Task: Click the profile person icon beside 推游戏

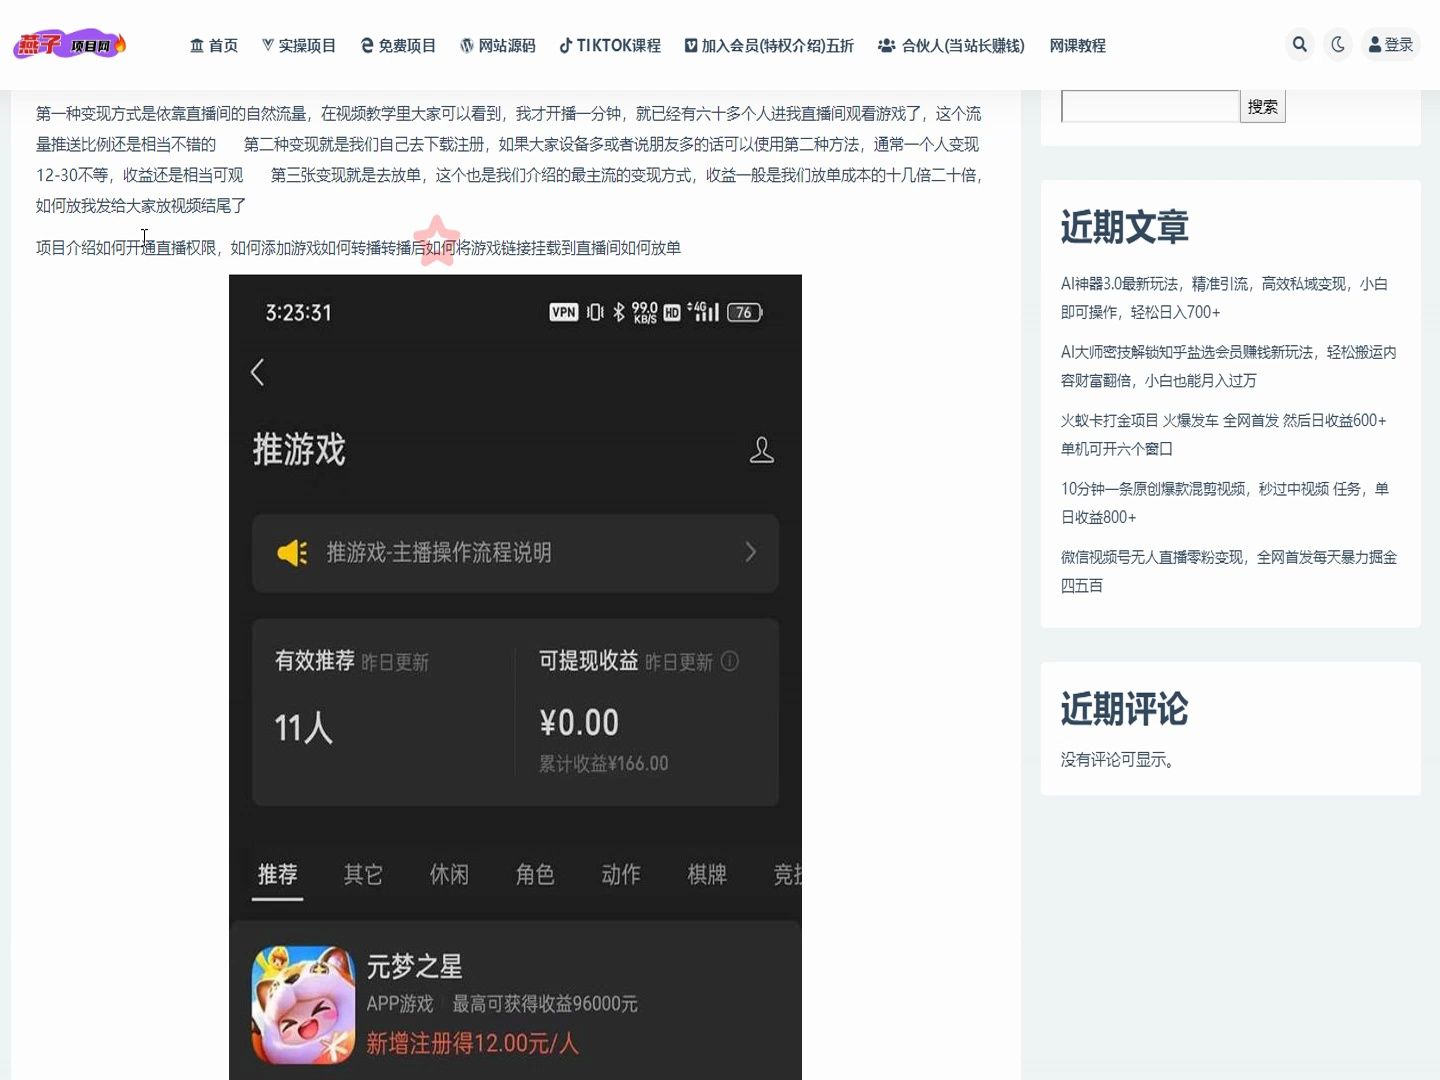Action: pos(762,450)
